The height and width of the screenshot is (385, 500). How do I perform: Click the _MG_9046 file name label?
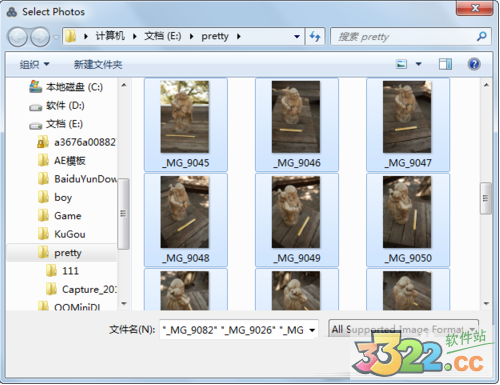point(297,163)
